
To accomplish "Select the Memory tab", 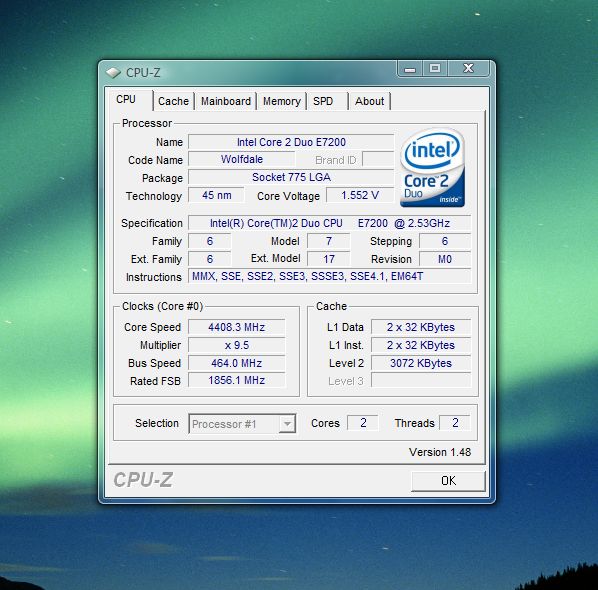I will pos(282,101).
